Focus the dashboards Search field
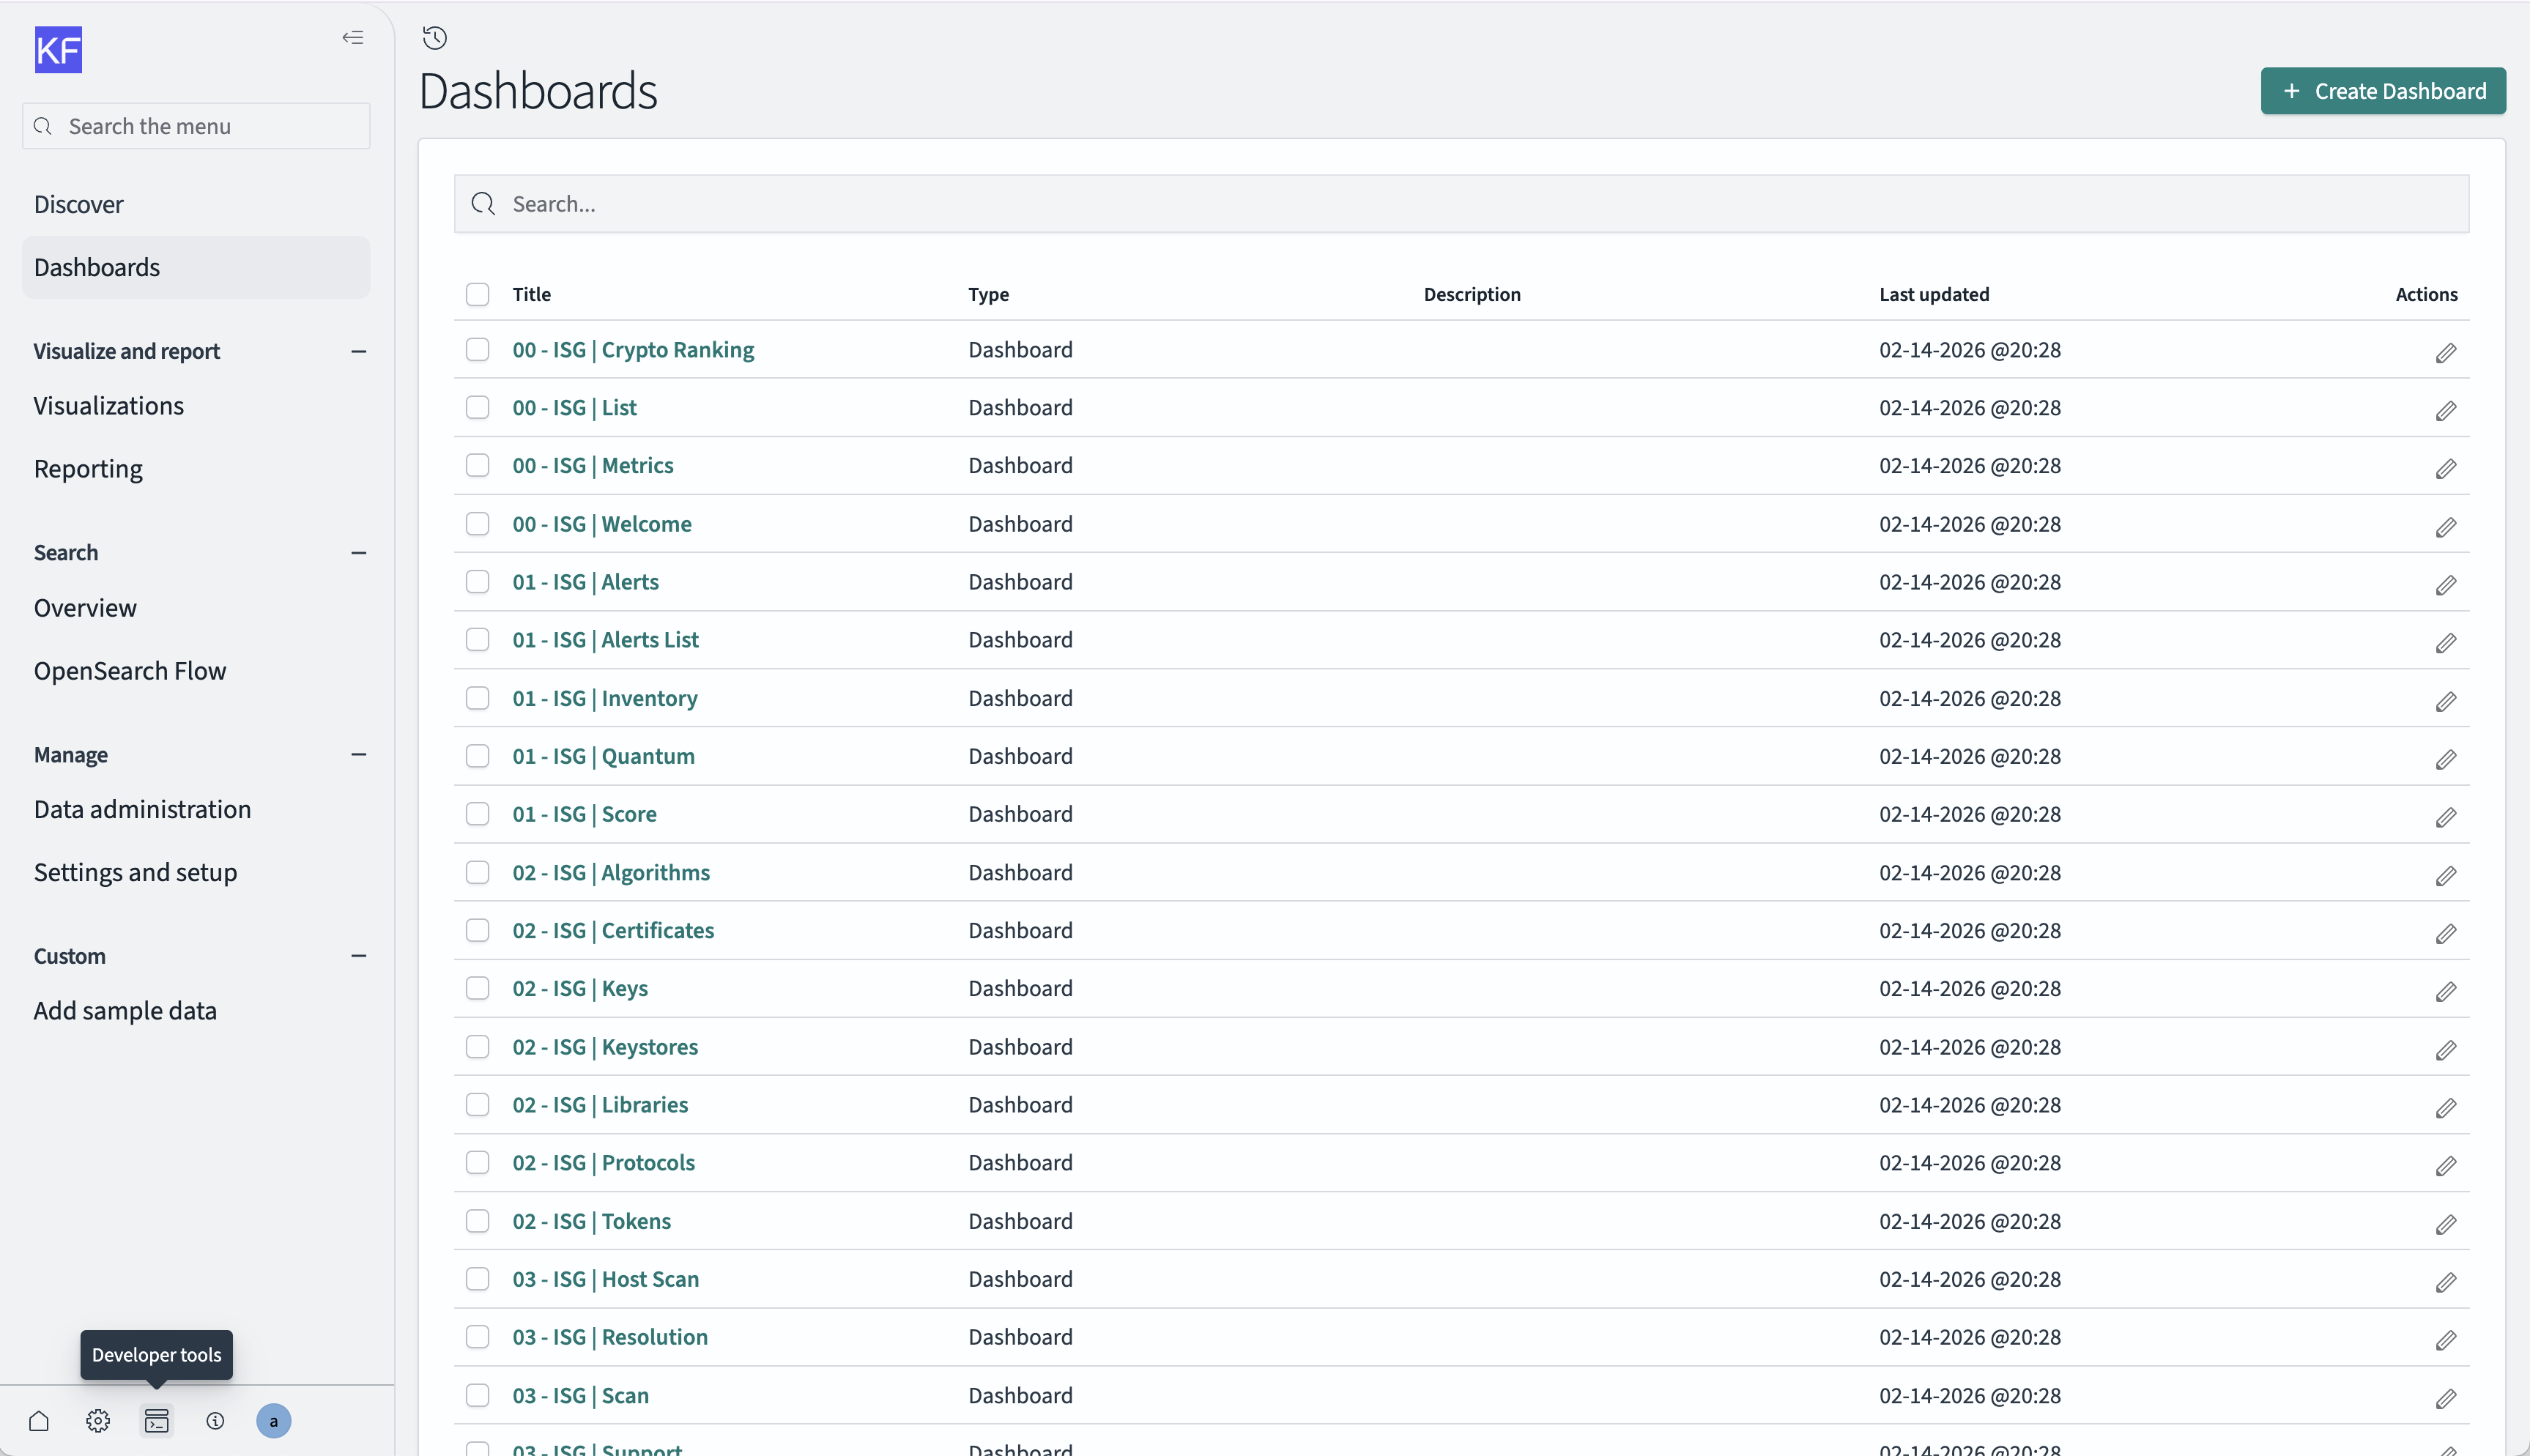The image size is (2530, 1456). [1460, 204]
